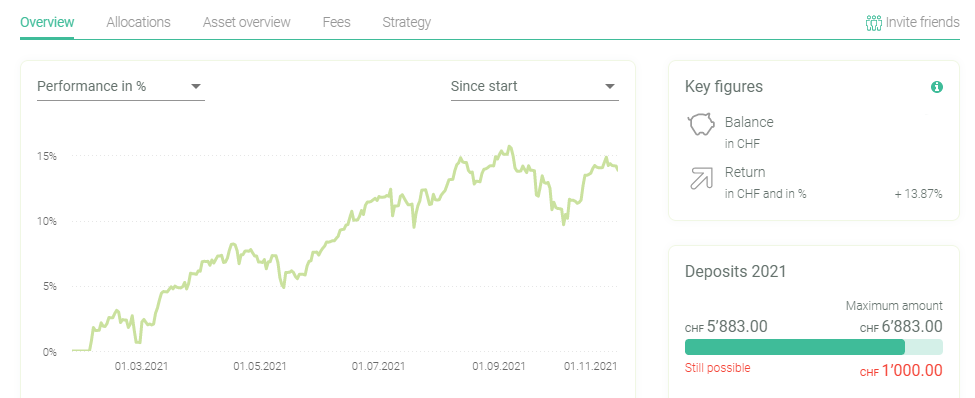
Task: Click the Return arrow icon
Action: coord(701,177)
